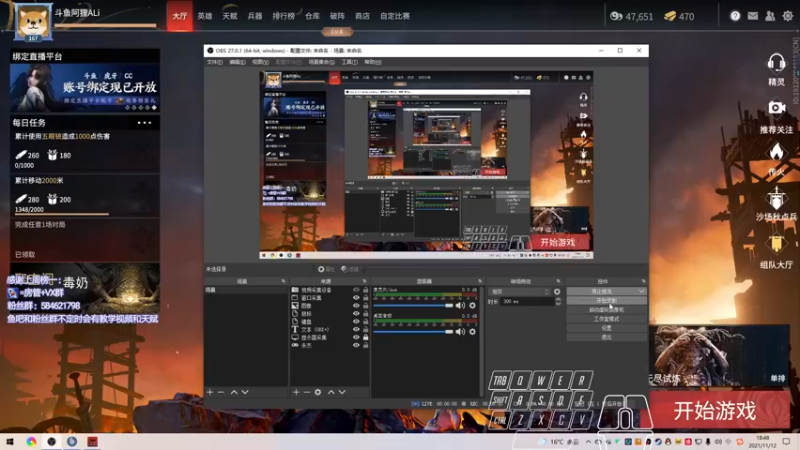The image size is (800, 450).
Task: Click the 精灵 headset icon
Action: (776, 64)
